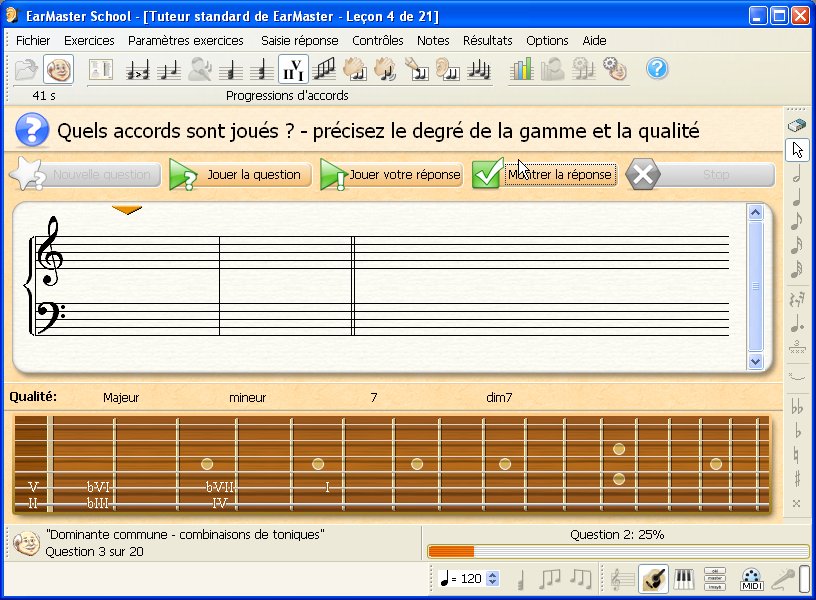Choose the bVII degree on fretboard
816x600 pixels.
pyautogui.click(x=219, y=487)
